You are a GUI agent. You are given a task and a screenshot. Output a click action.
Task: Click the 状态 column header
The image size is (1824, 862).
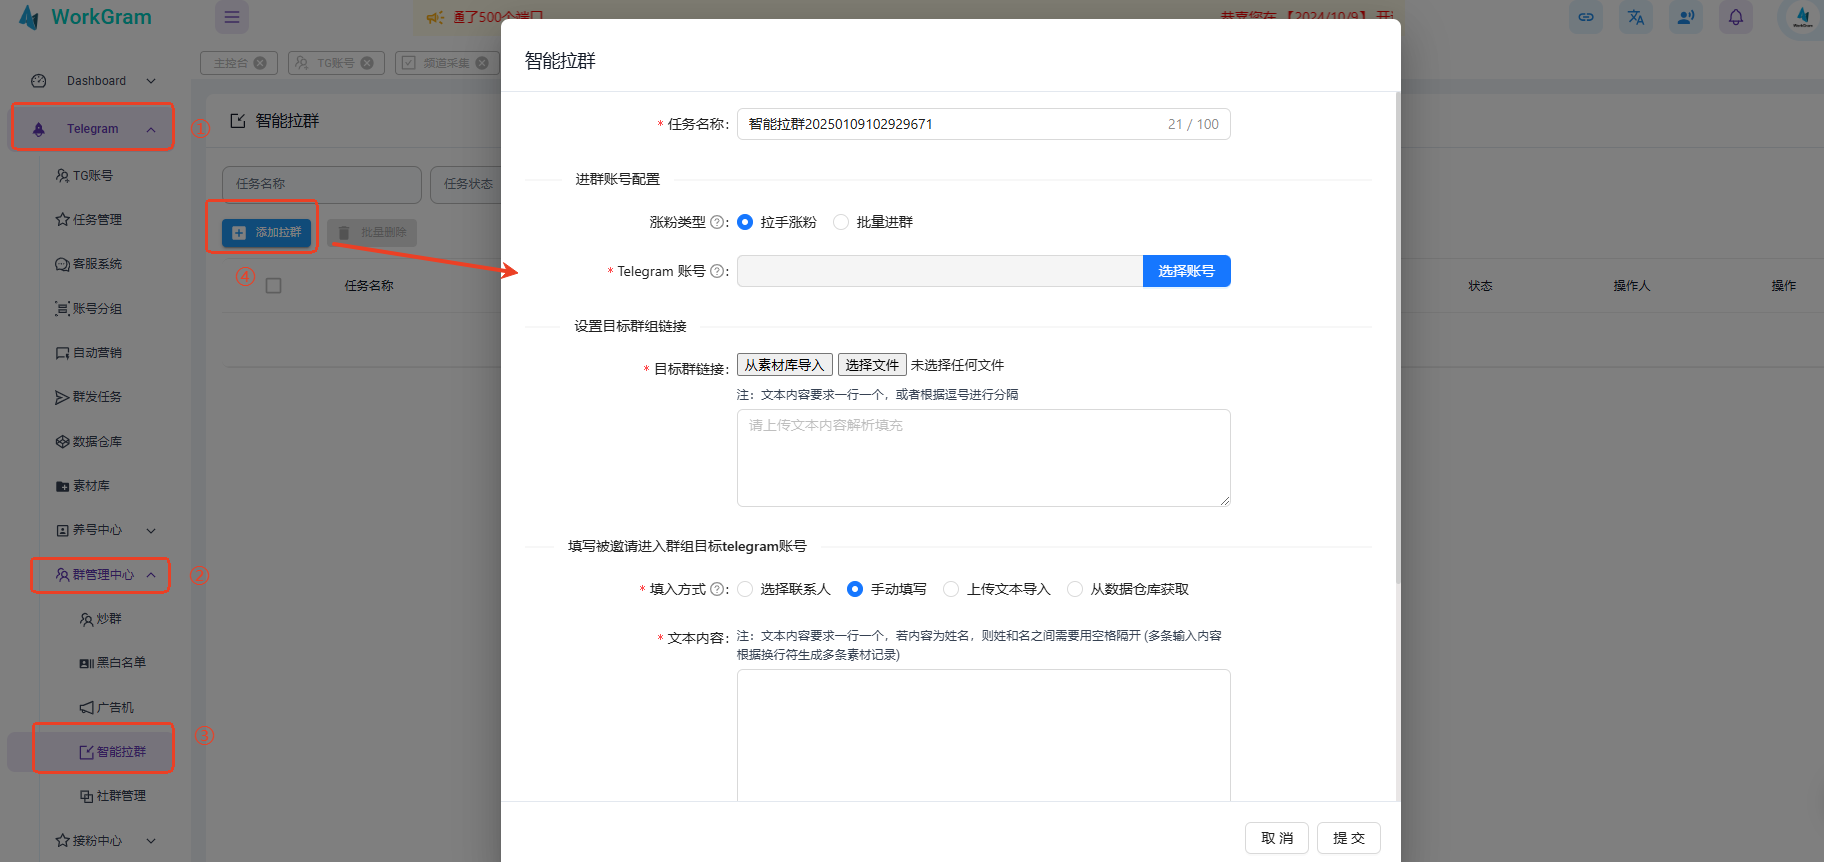(x=1480, y=286)
